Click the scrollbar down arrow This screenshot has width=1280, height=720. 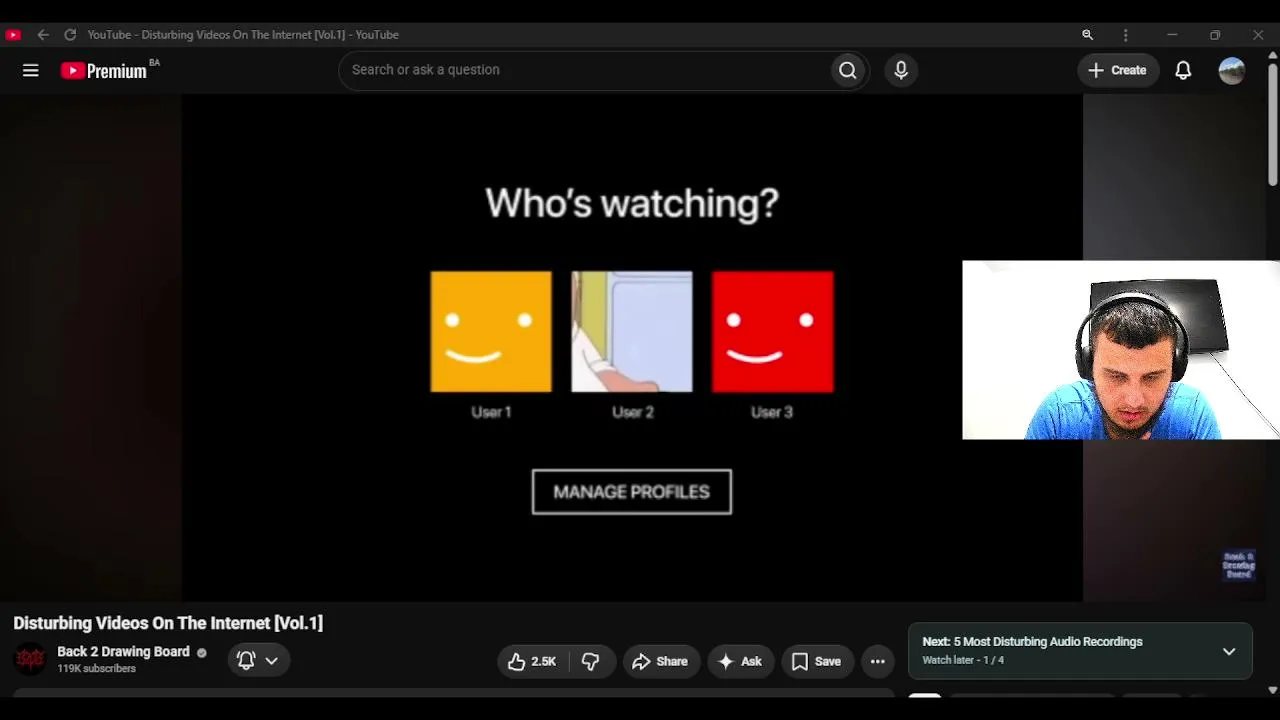pos(1272,690)
